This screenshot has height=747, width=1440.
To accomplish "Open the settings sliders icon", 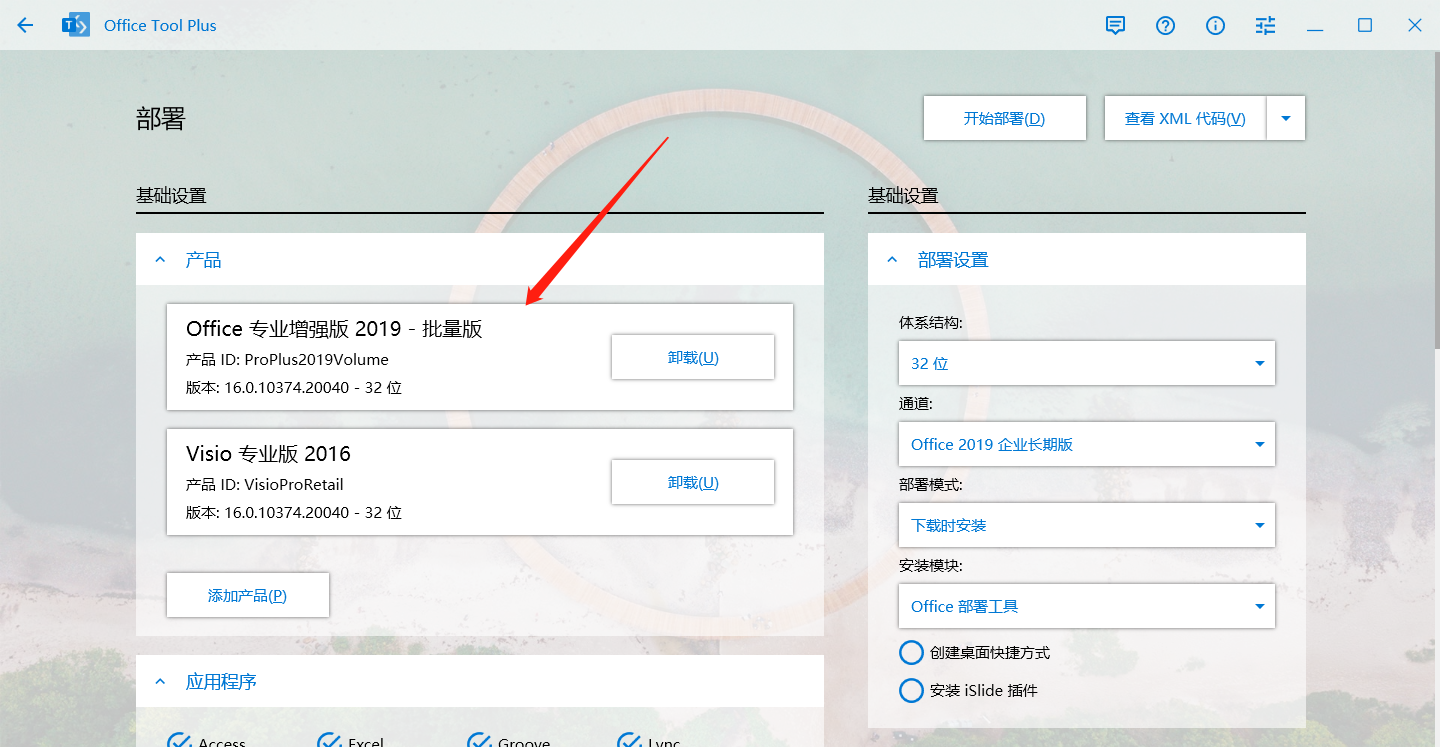I will click(x=1265, y=26).
